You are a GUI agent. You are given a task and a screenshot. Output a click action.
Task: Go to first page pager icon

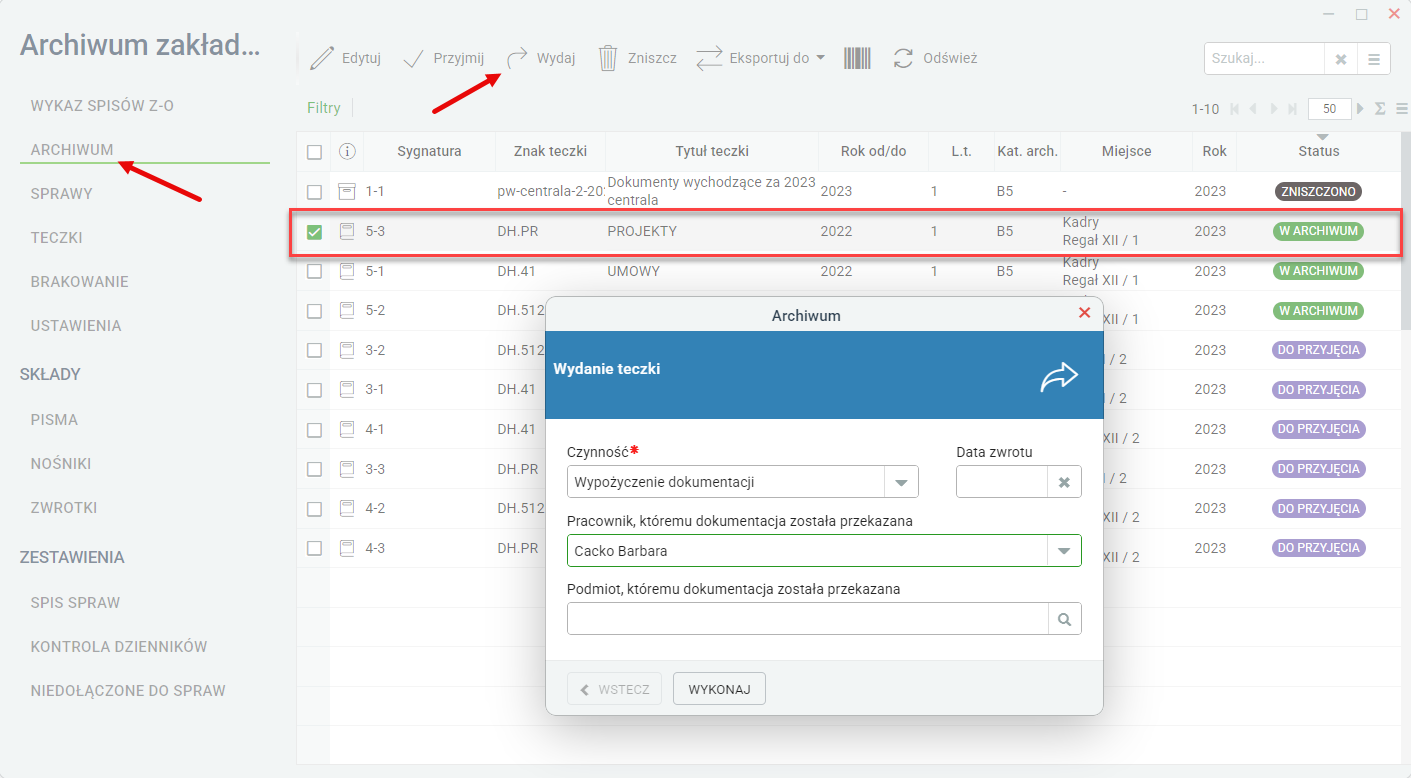(x=1234, y=109)
